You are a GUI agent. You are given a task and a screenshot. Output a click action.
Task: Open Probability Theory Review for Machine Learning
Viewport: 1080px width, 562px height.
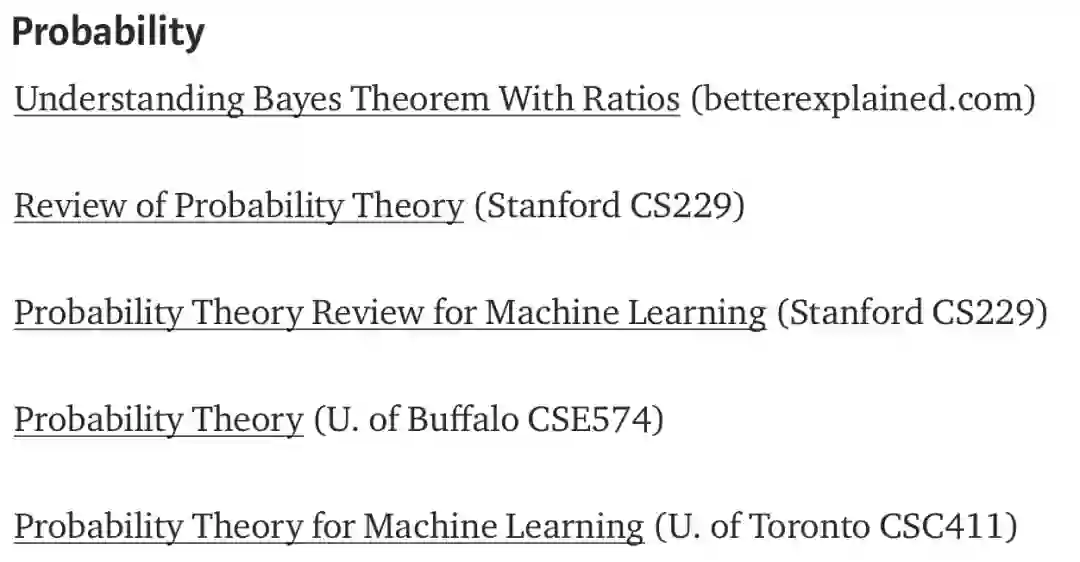(x=389, y=313)
